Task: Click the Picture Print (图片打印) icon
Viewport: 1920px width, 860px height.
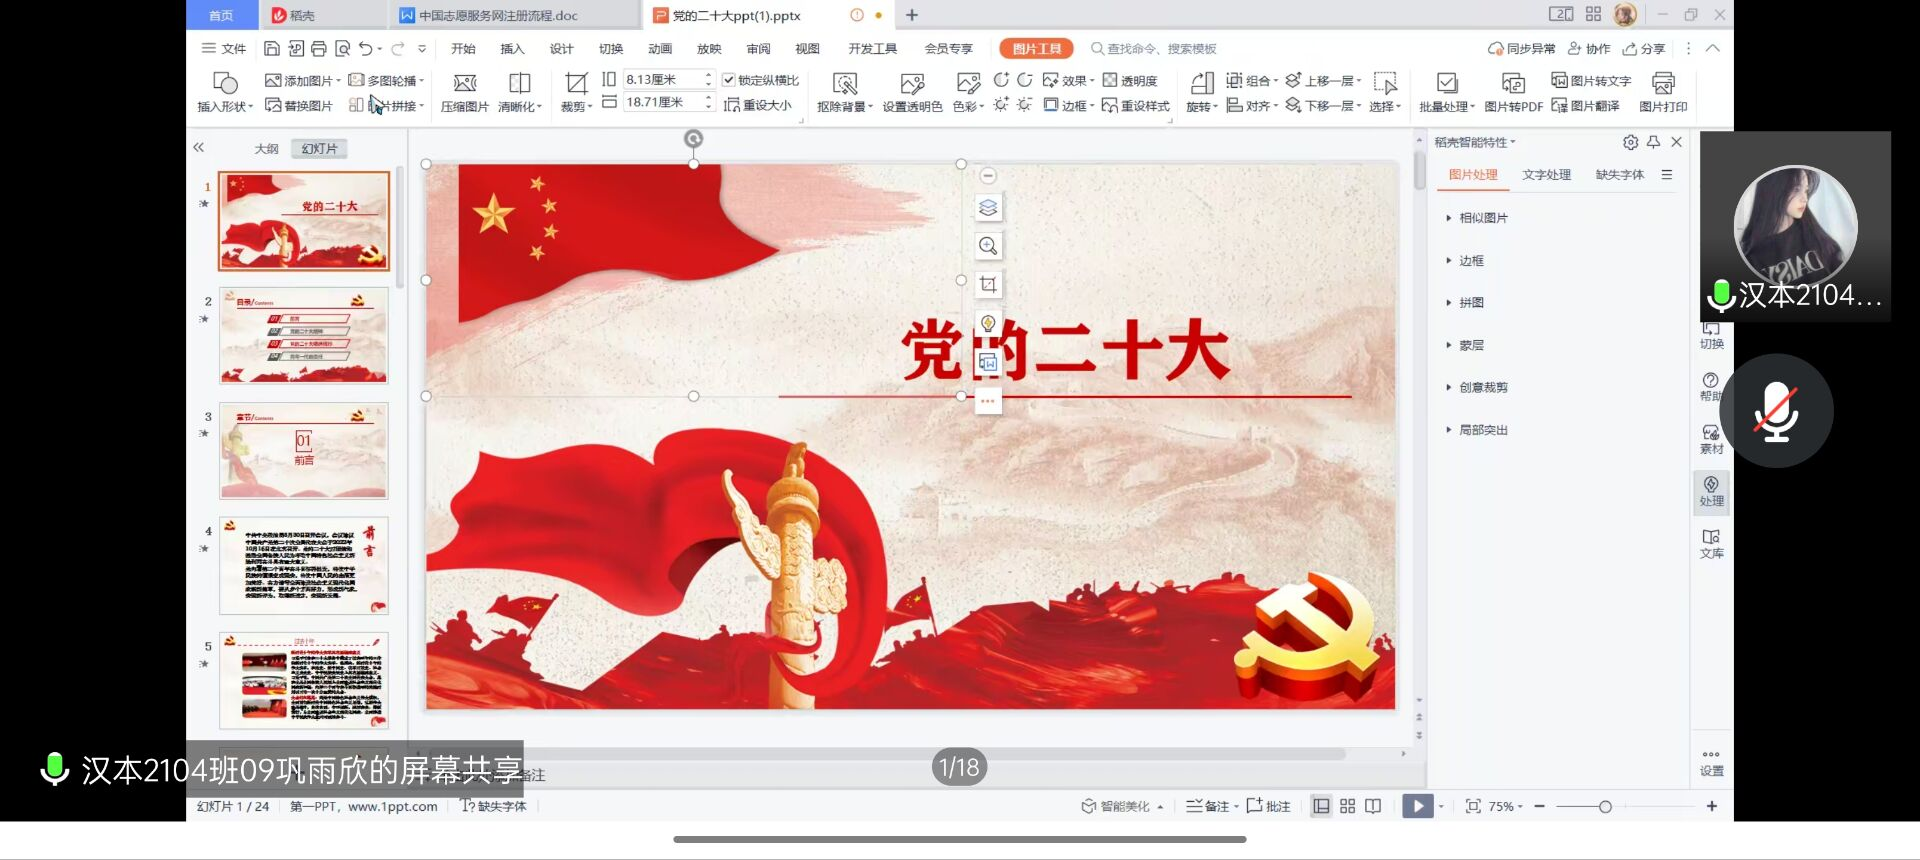Action: pos(1663,91)
